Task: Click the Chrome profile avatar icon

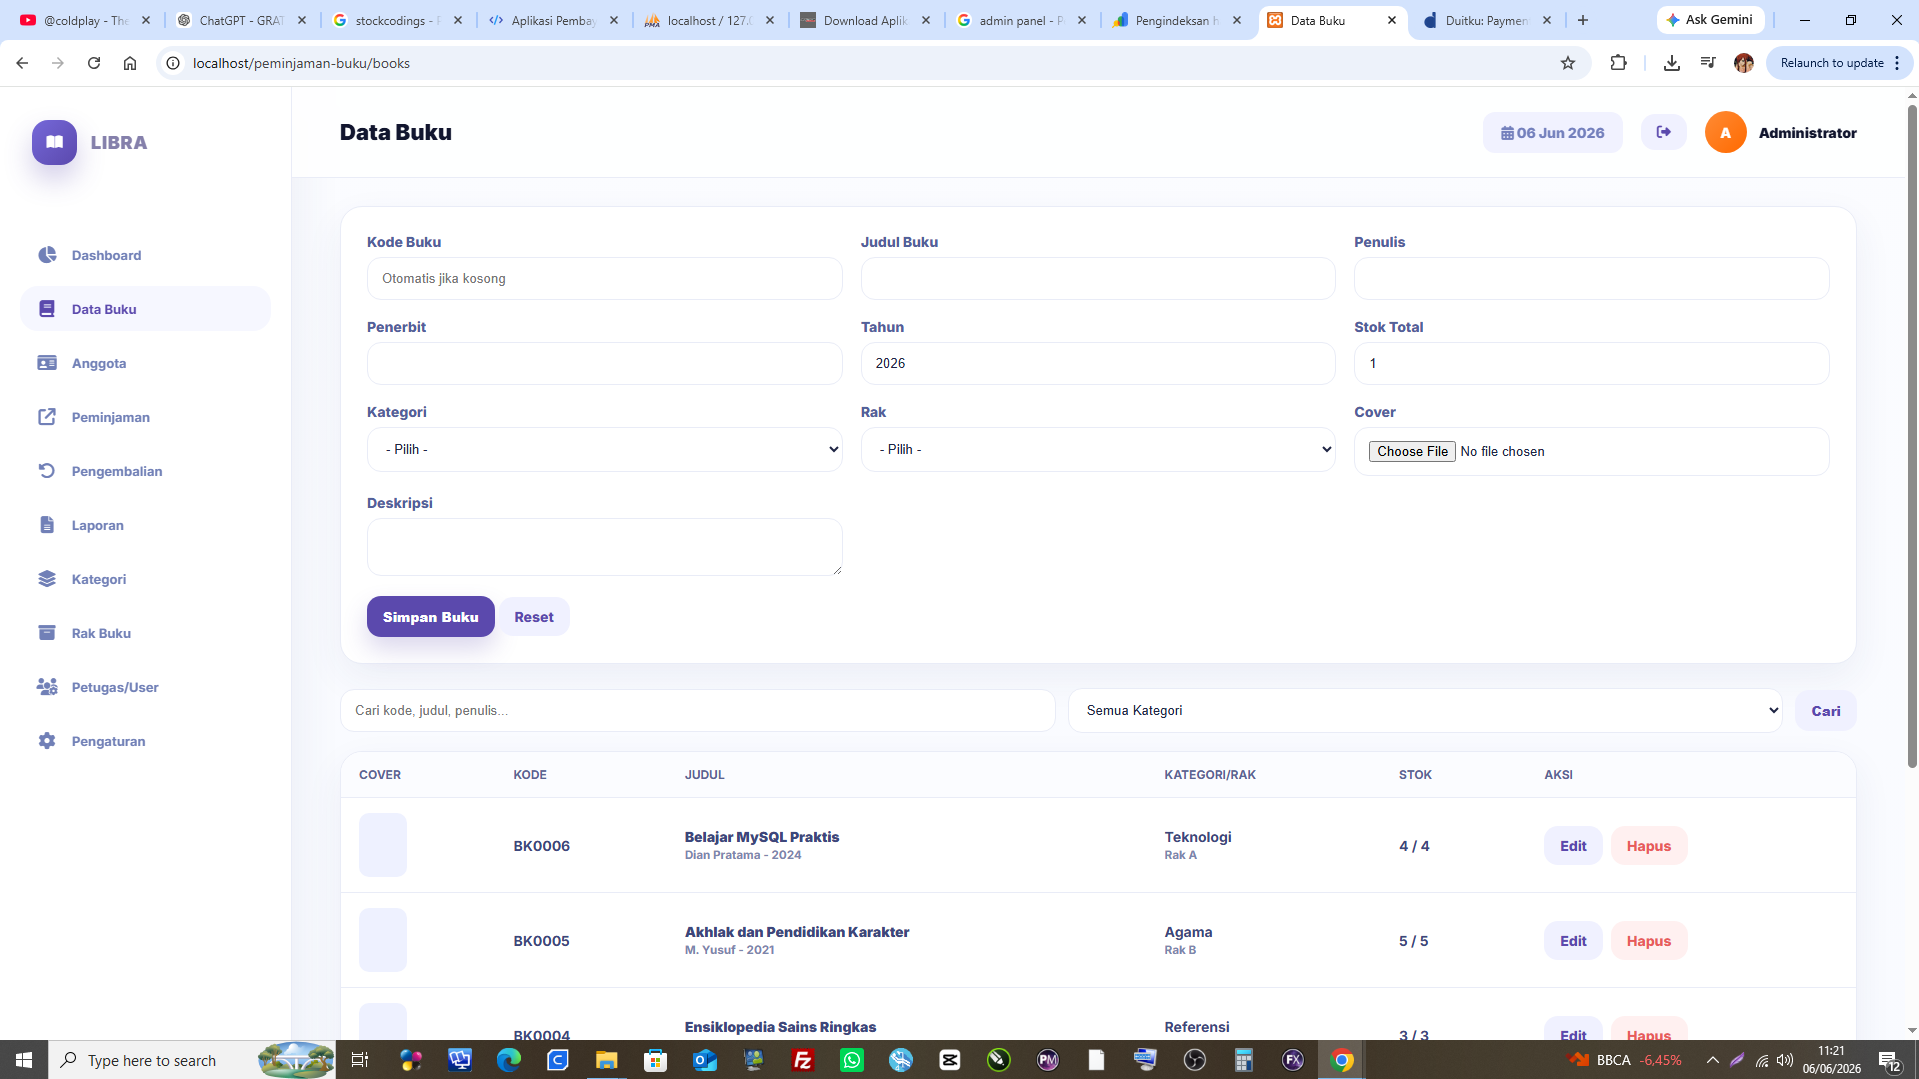Action: (x=1743, y=63)
